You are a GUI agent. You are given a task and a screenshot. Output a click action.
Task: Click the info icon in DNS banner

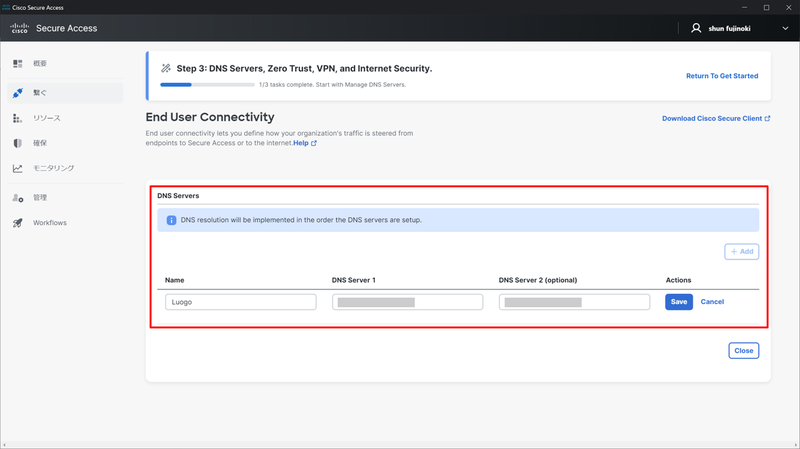click(171, 220)
